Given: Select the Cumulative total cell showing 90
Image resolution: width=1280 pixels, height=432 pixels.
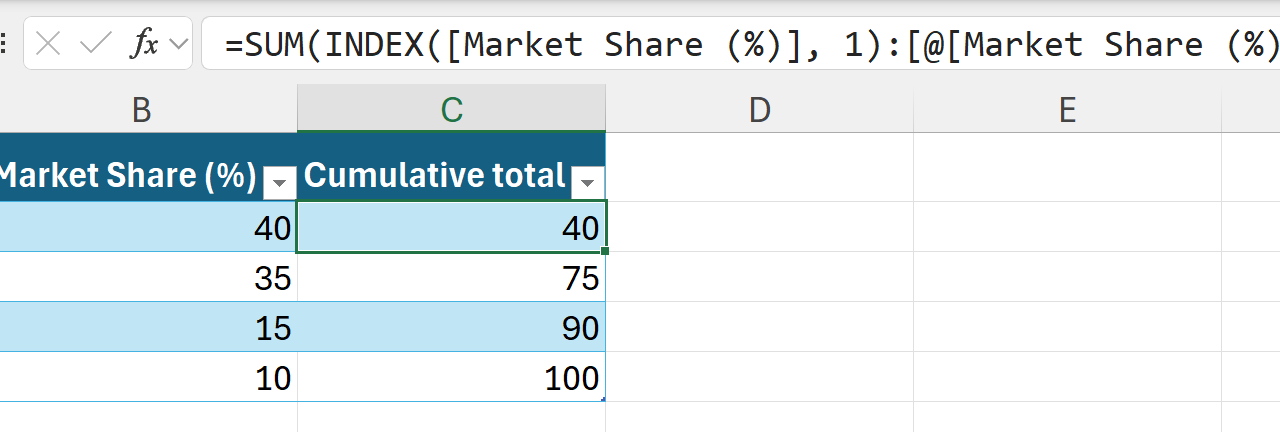Looking at the screenshot, I should 451,327.
